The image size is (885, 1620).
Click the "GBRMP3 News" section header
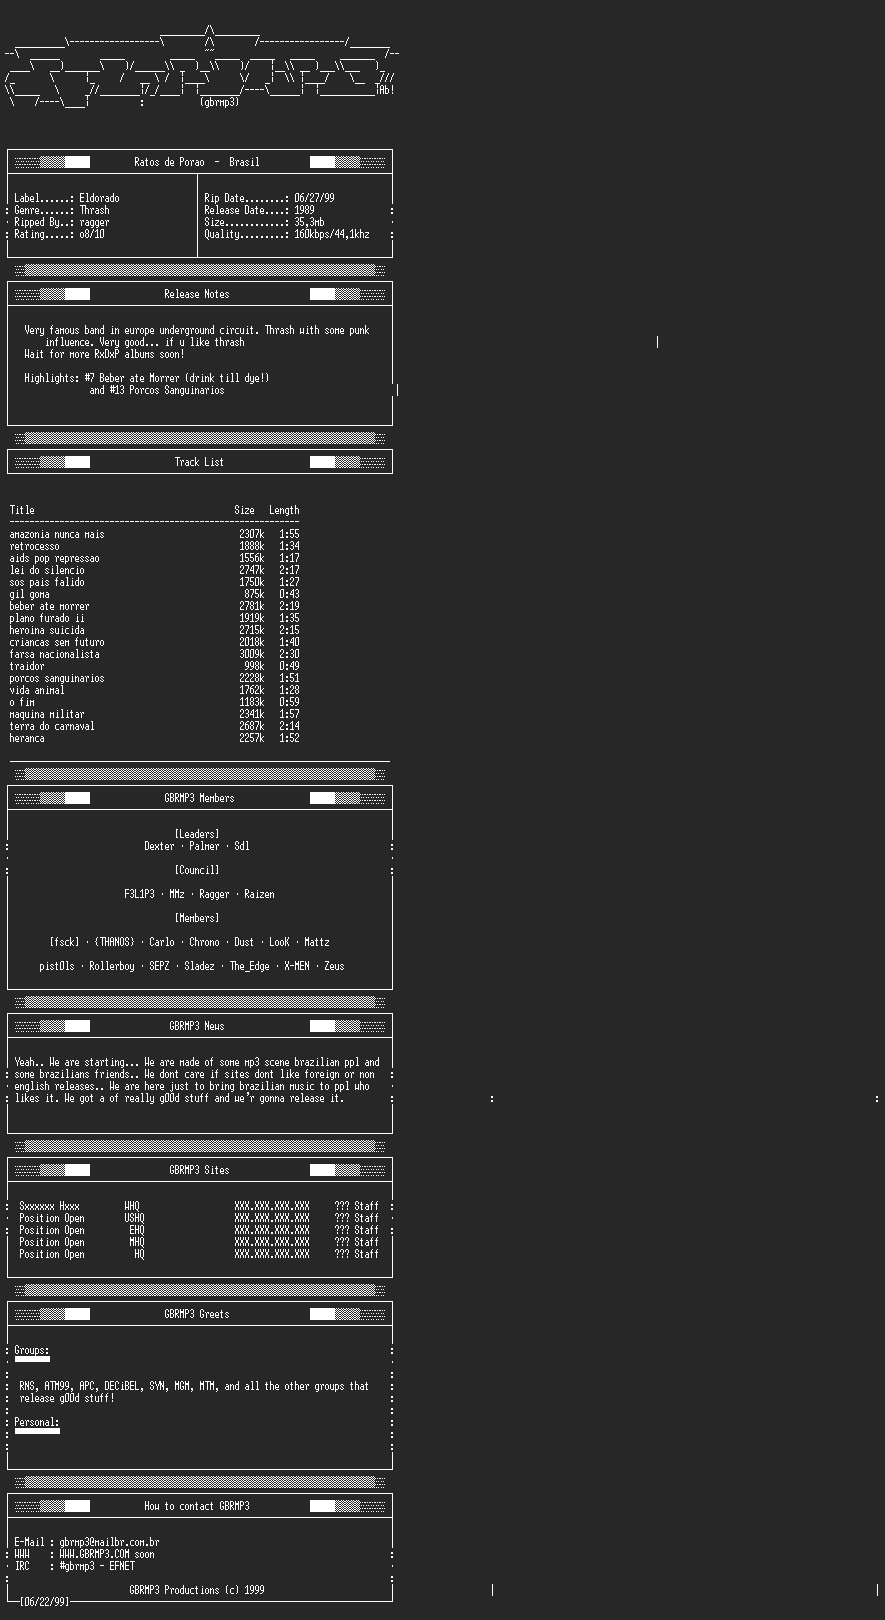click(197, 1026)
